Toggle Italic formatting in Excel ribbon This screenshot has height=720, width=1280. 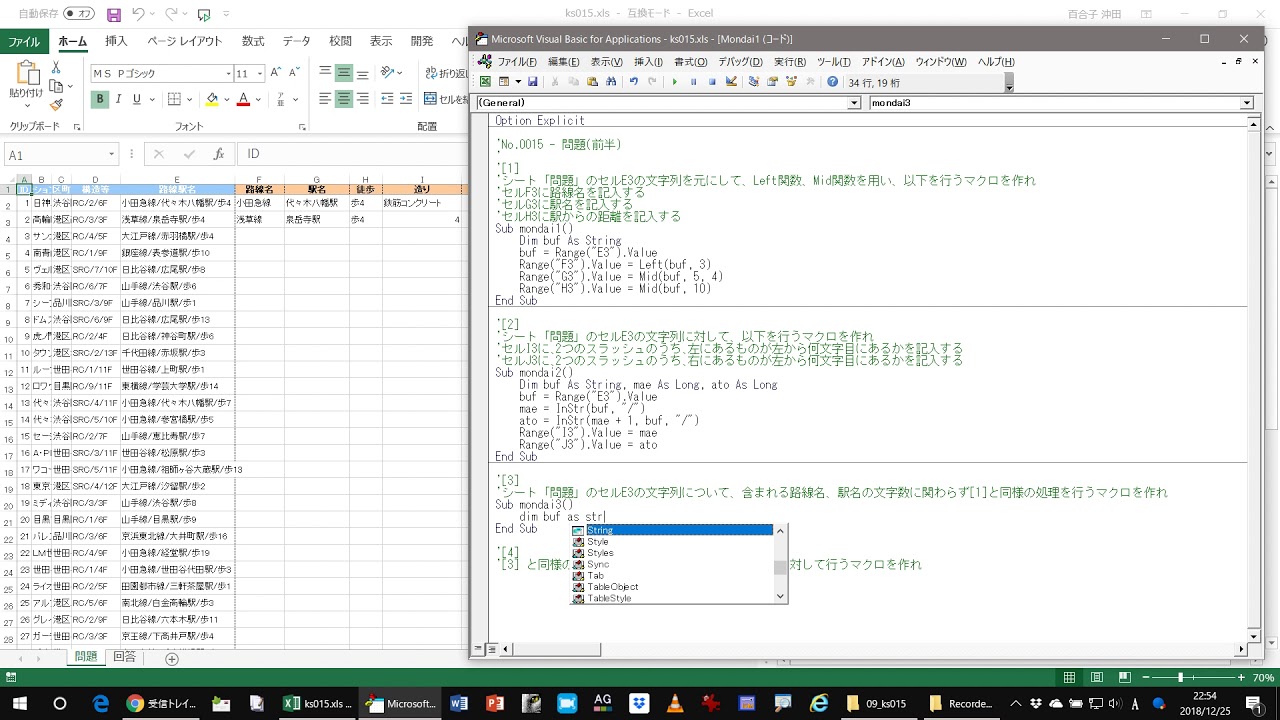click(x=118, y=99)
